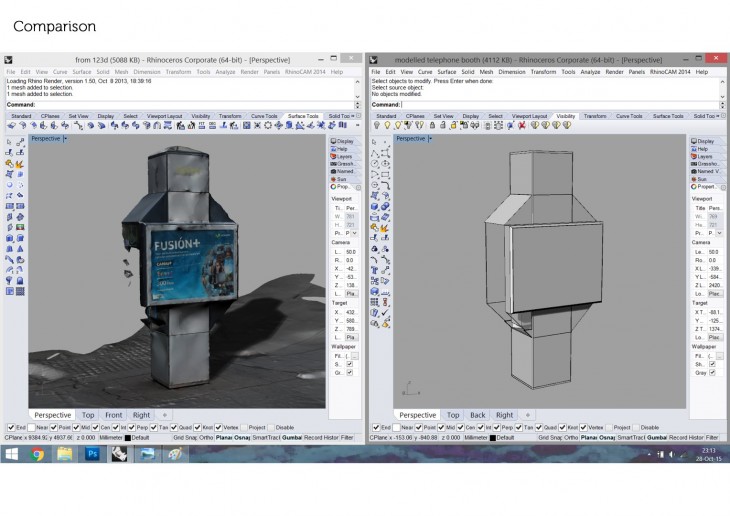This screenshot has width=730, height=516.
Task: Open Display panel in the right window
Action: point(703,141)
